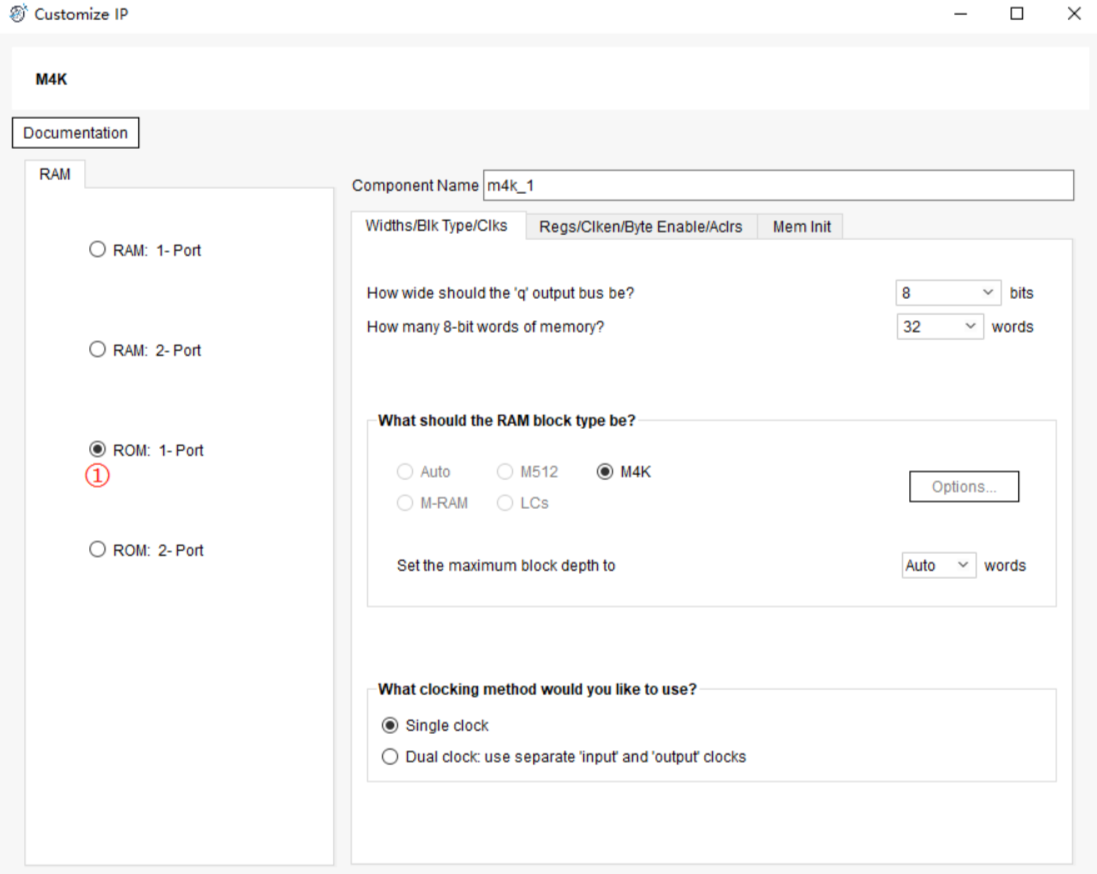The width and height of the screenshot is (1097, 874).
Task: Select the RAM: 2-Port radio option
Action: [98, 350]
